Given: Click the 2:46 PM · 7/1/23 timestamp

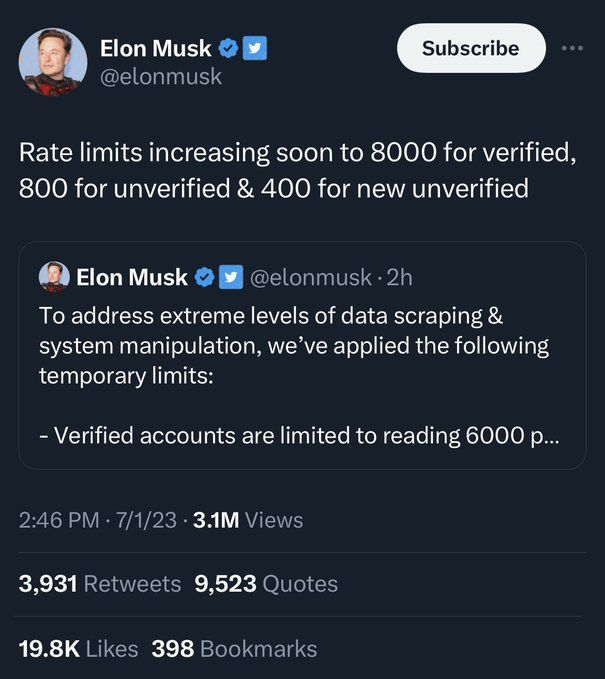Looking at the screenshot, I should (x=98, y=520).
